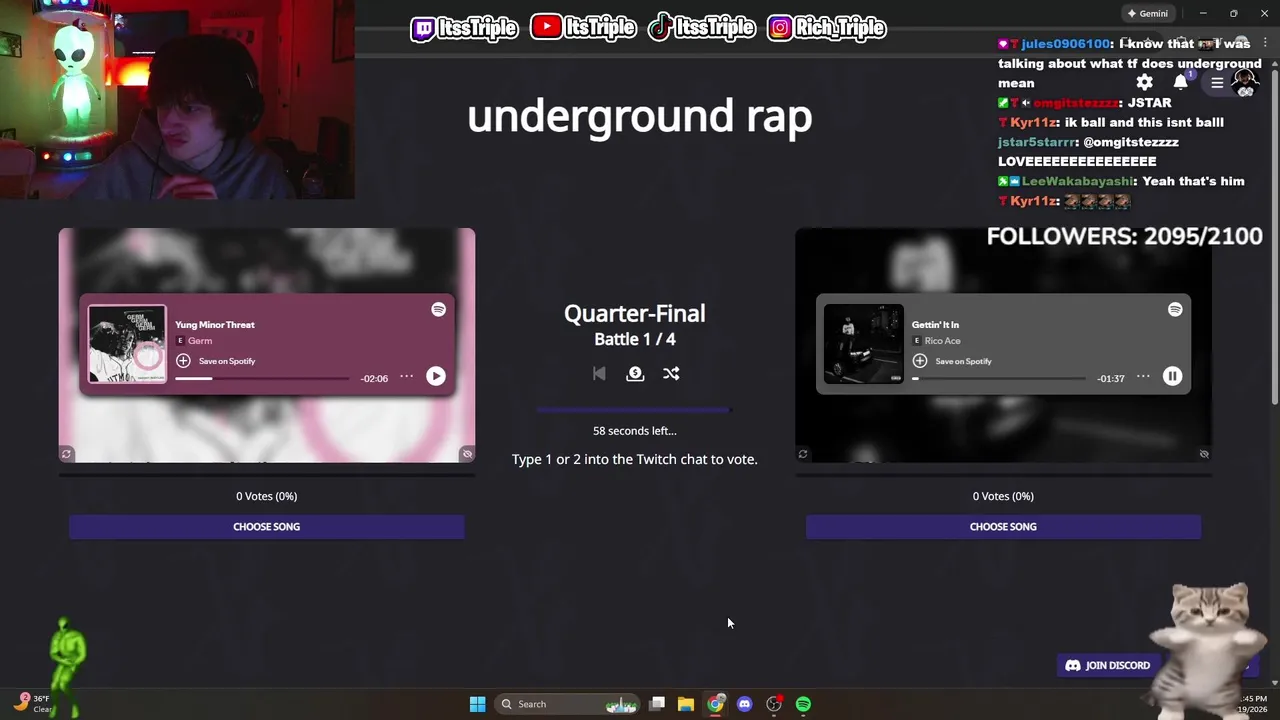Screen dimensions: 1280x720
Task: Join the Discord server
Action: pyautogui.click(x=1108, y=665)
